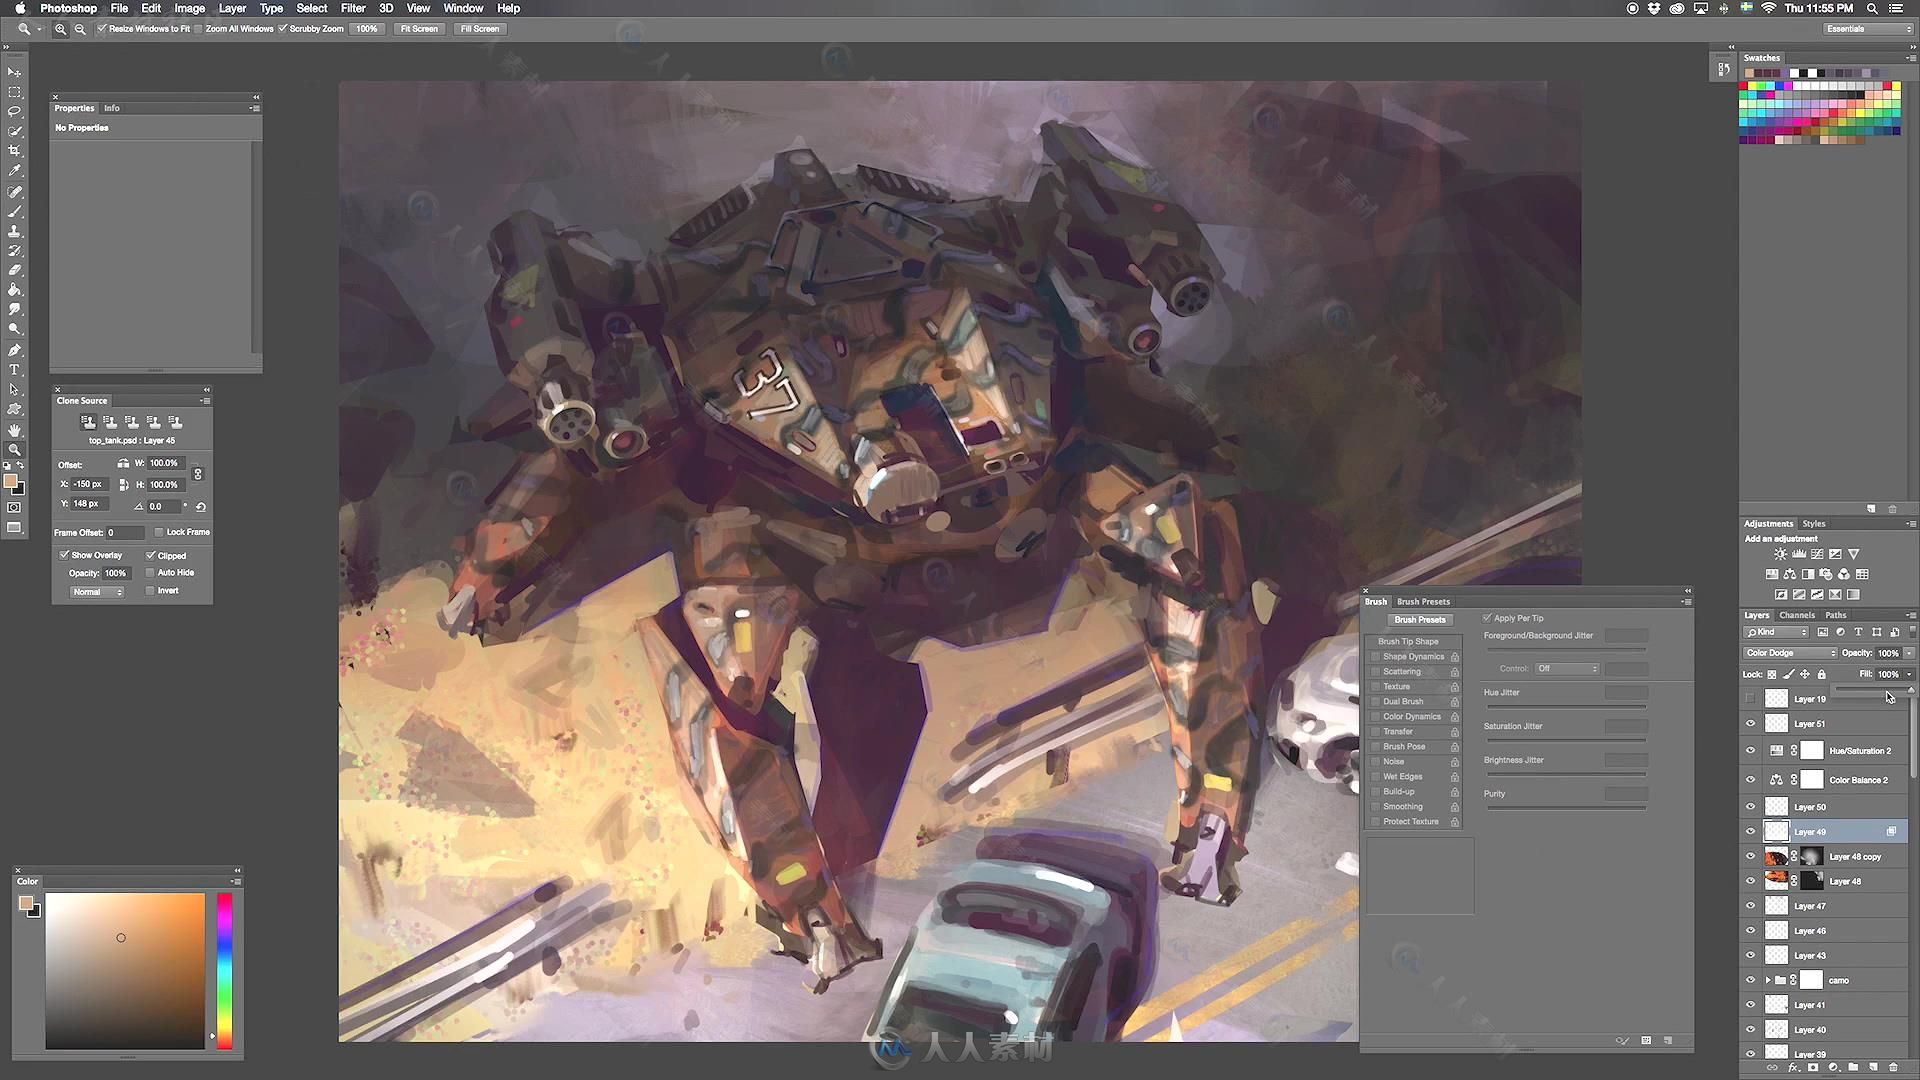Select the Clone Stamp tool

click(14, 231)
